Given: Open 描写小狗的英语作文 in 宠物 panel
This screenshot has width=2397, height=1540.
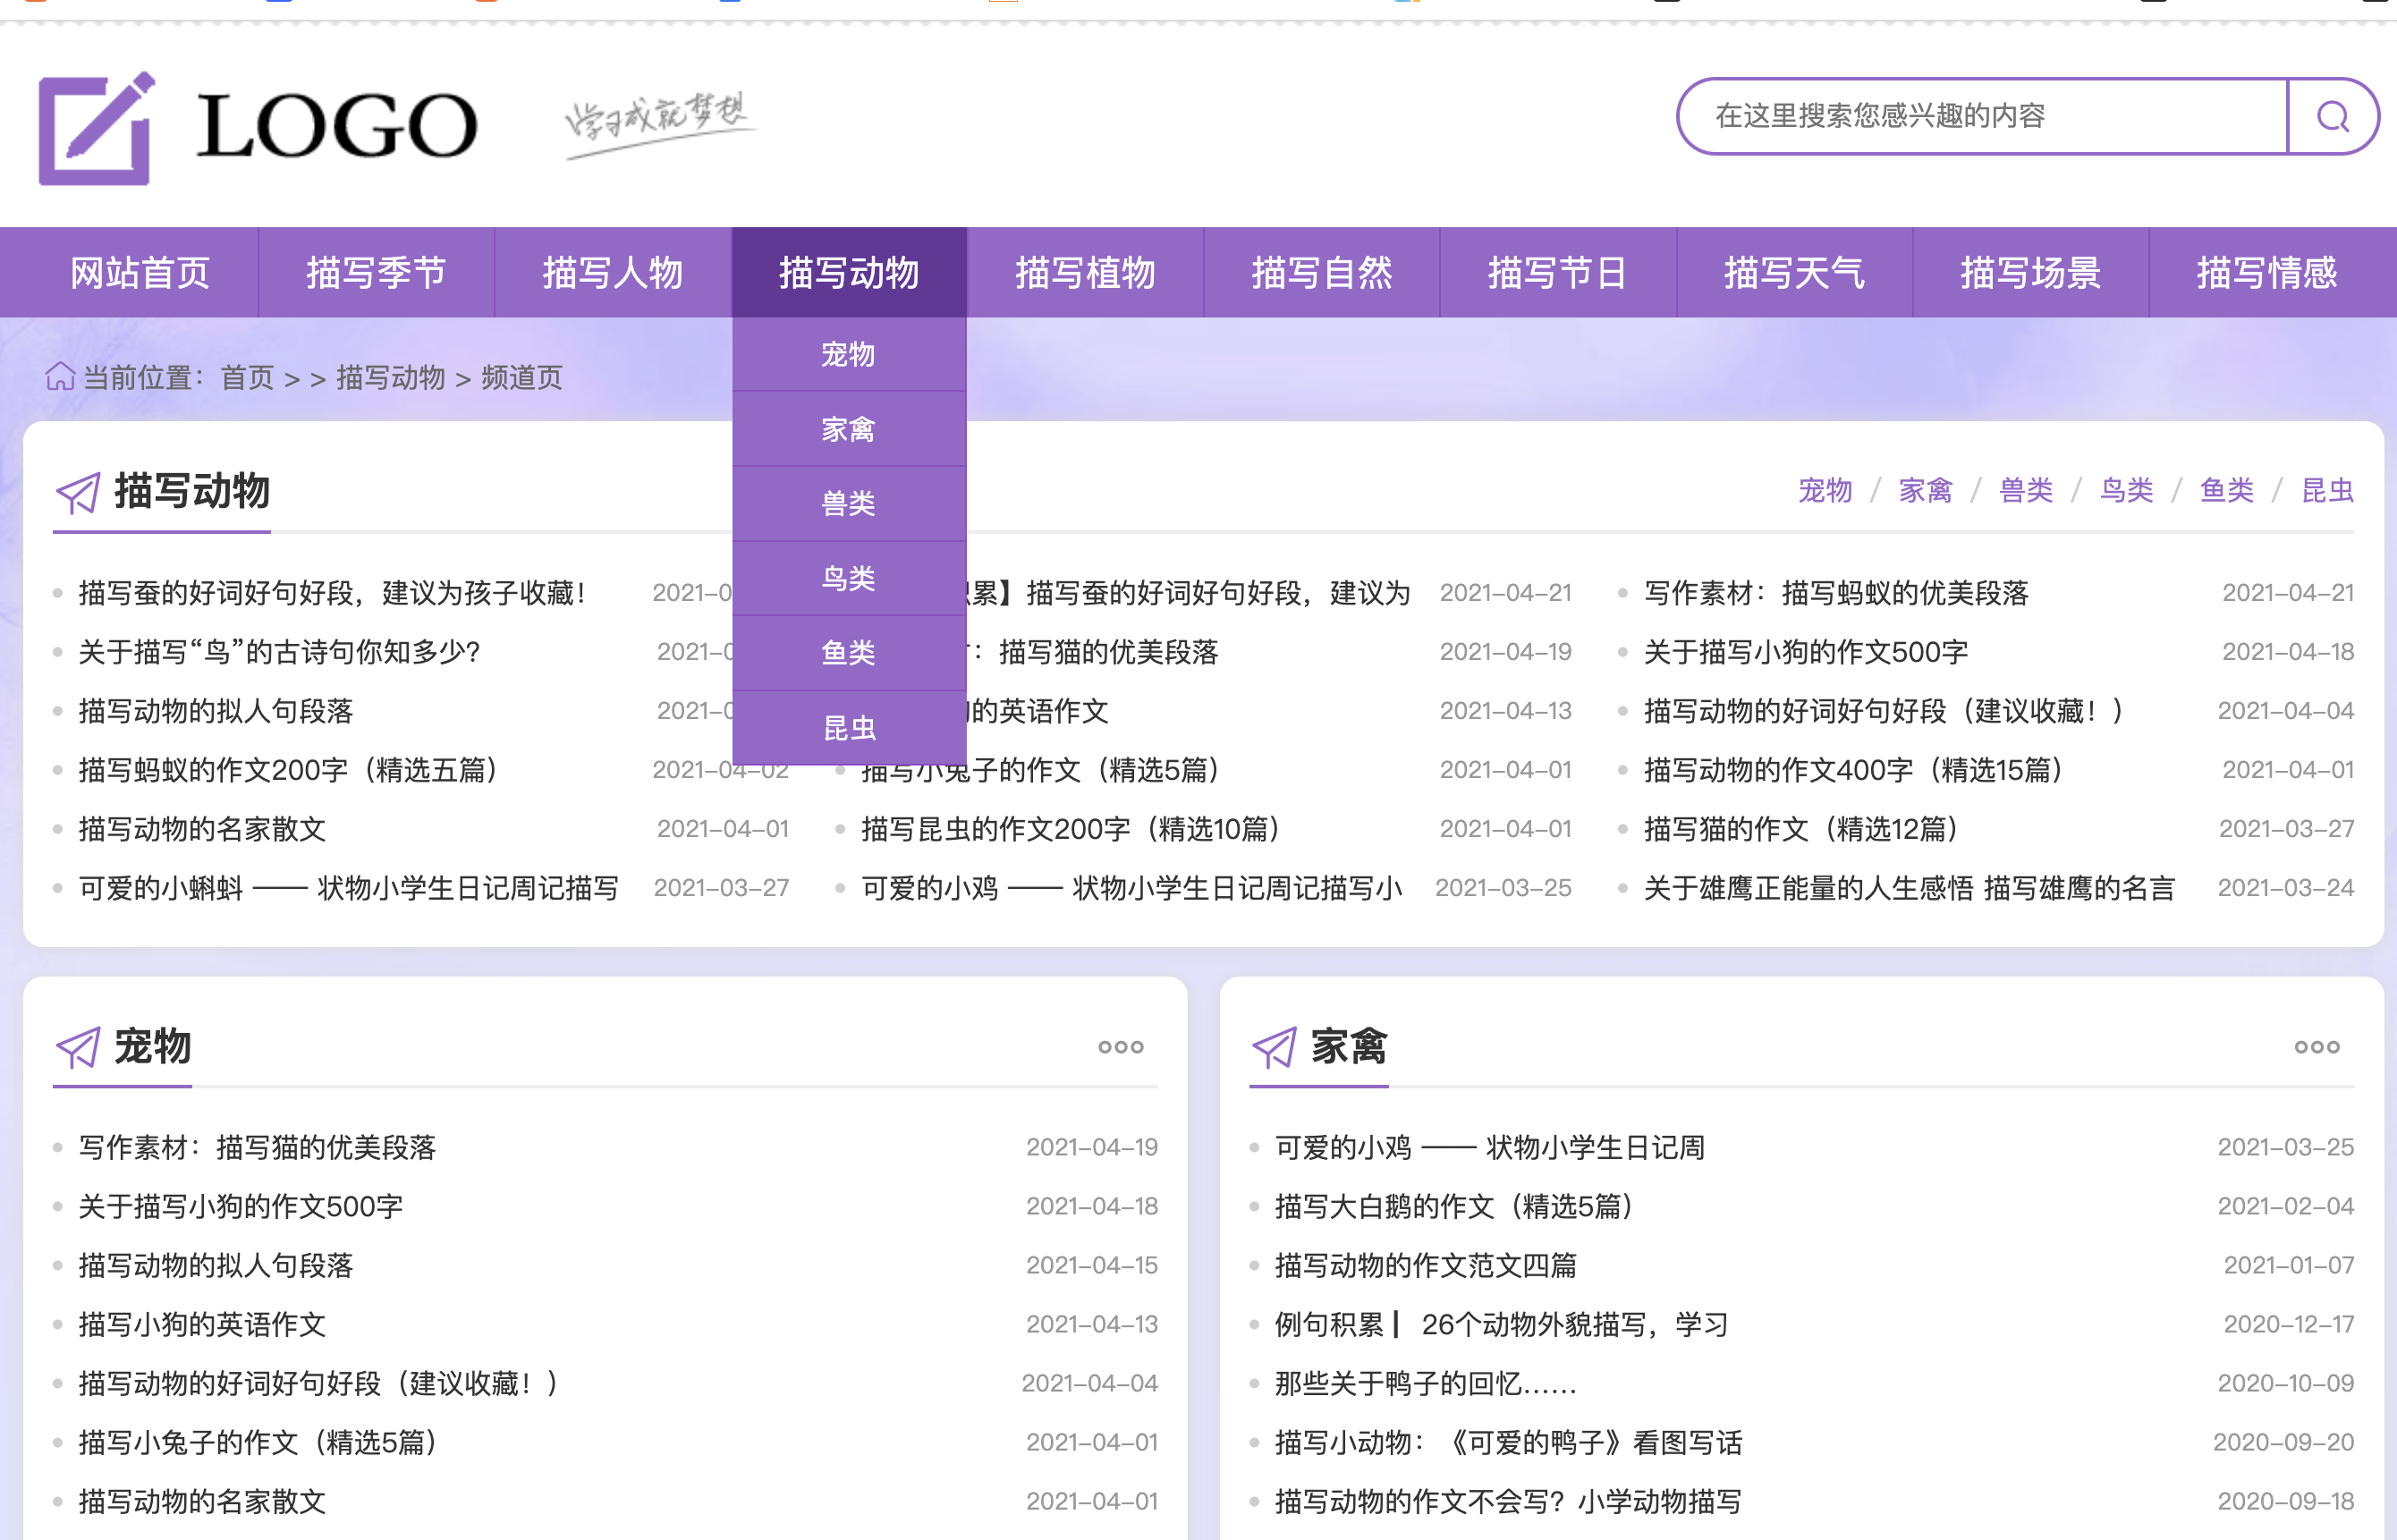Looking at the screenshot, I should 203,1324.
